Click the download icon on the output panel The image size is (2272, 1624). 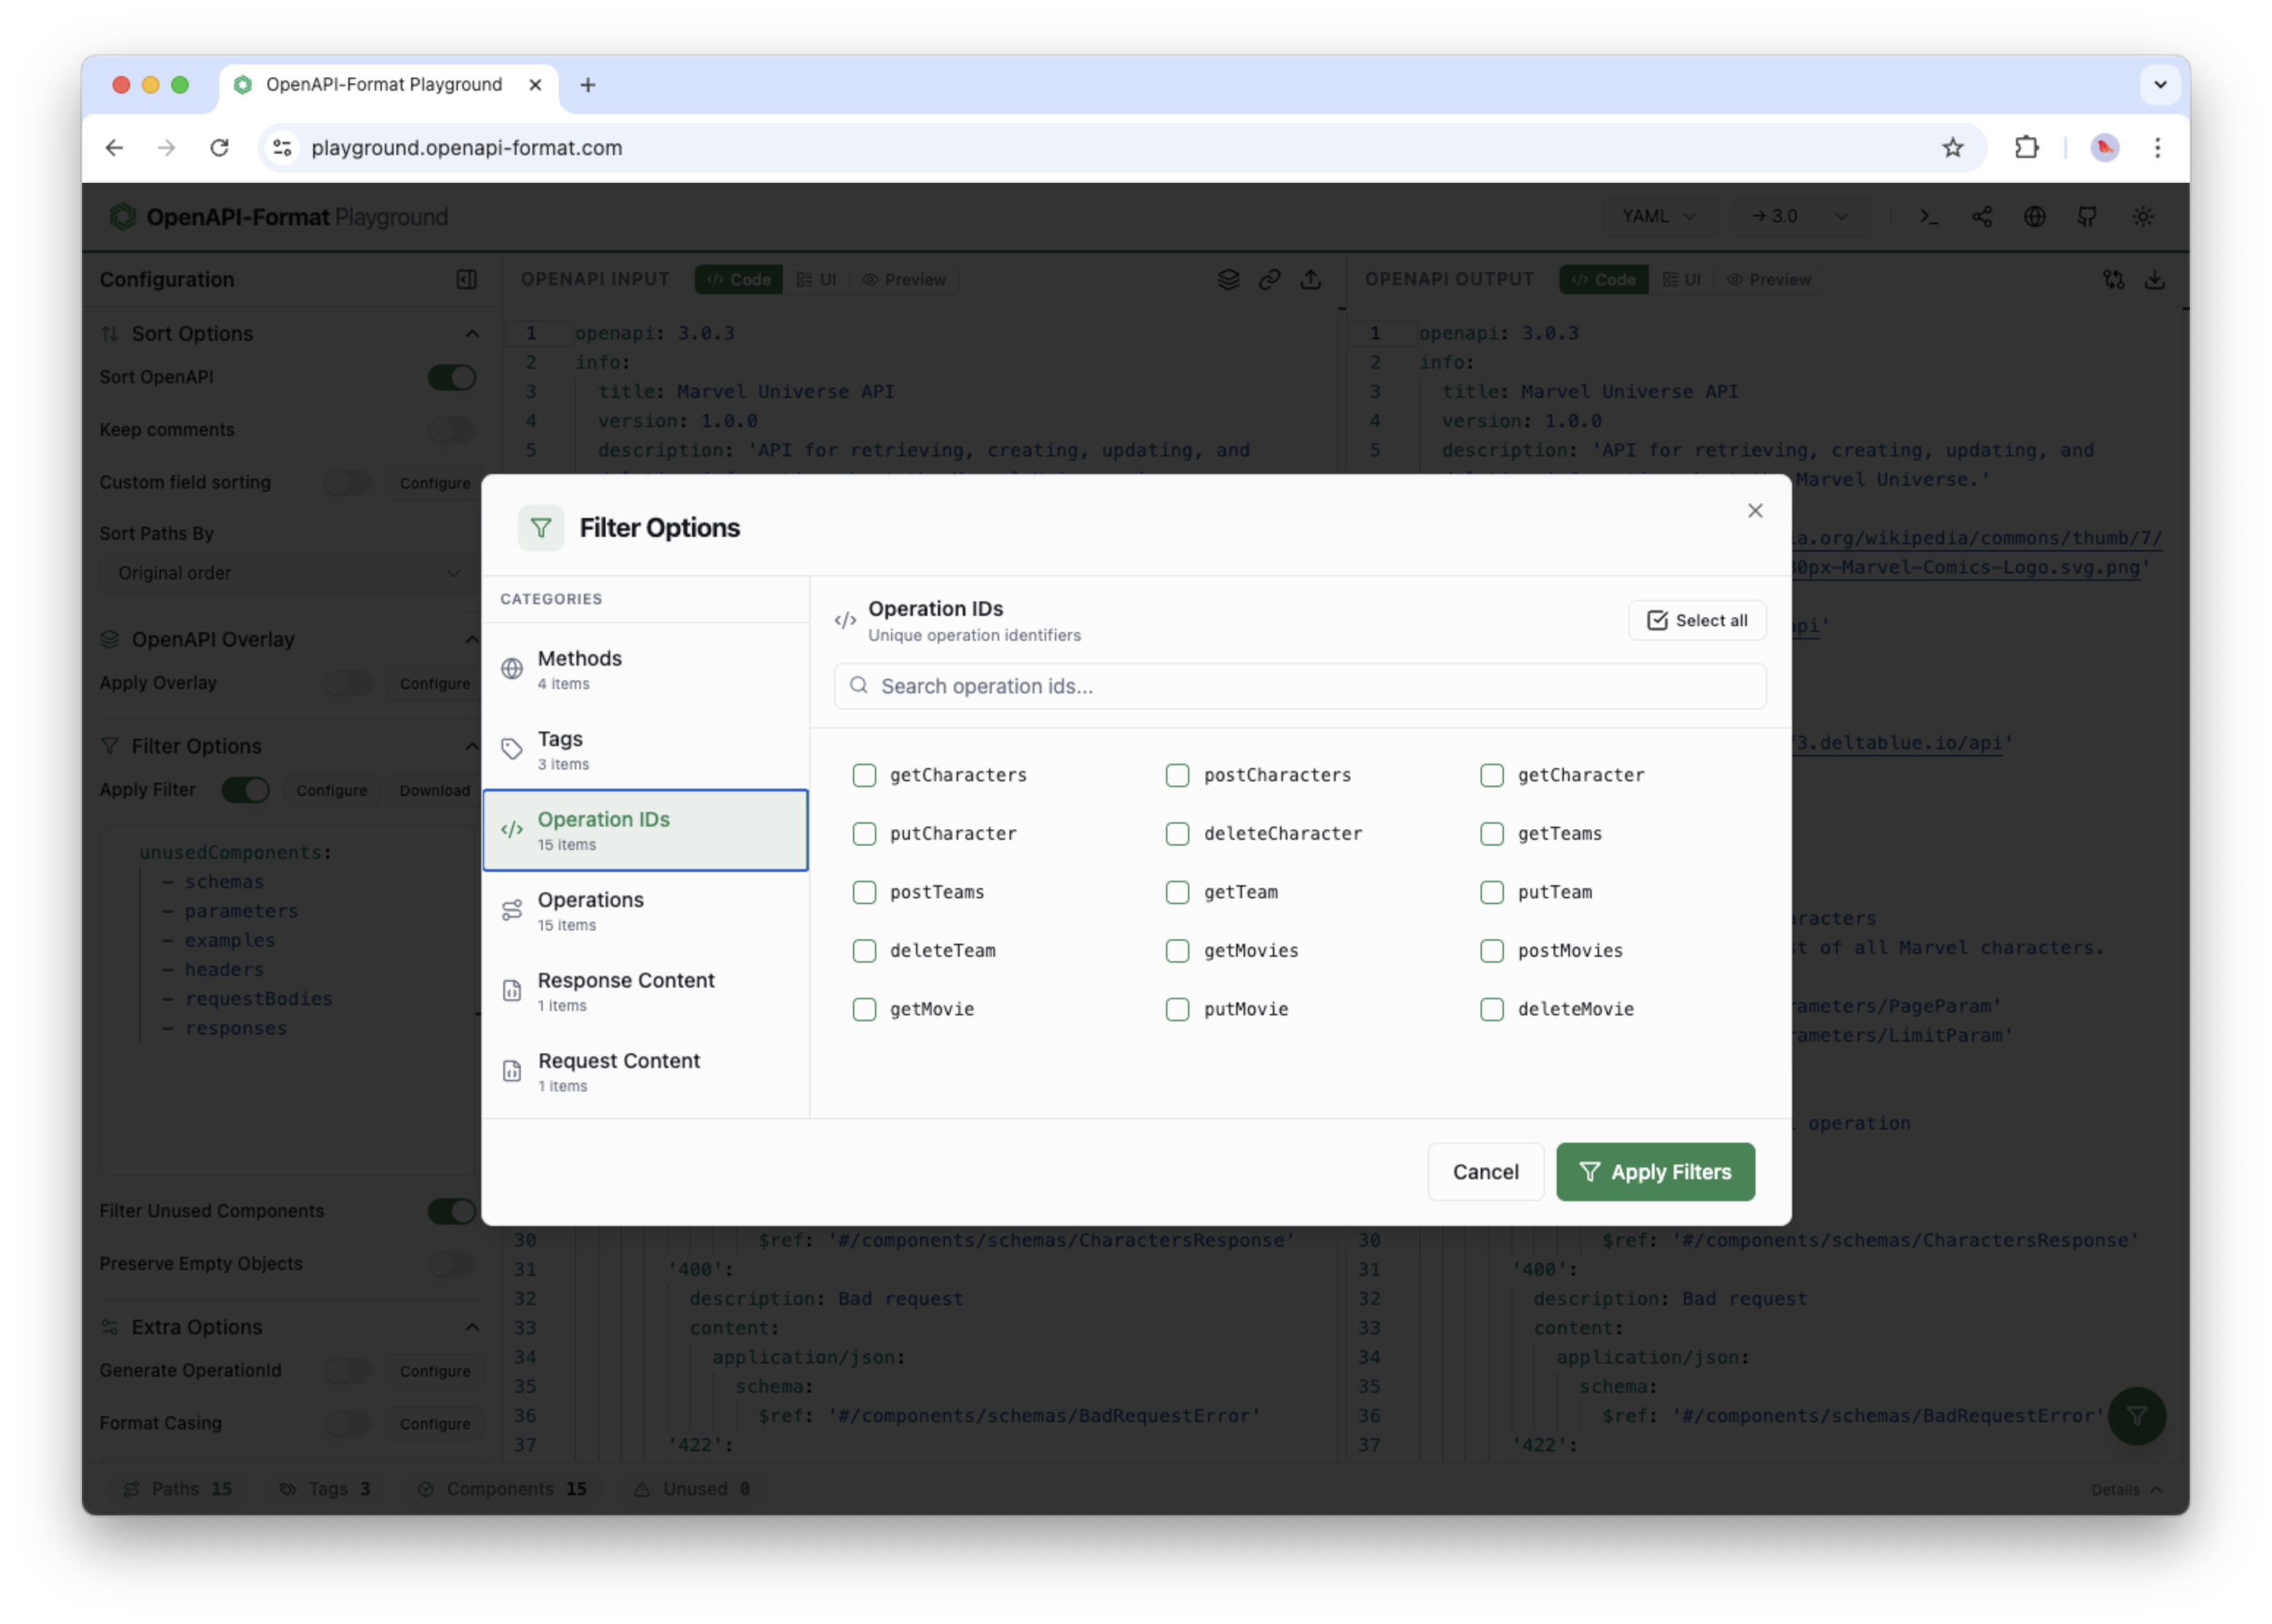tap(2156, 280)
